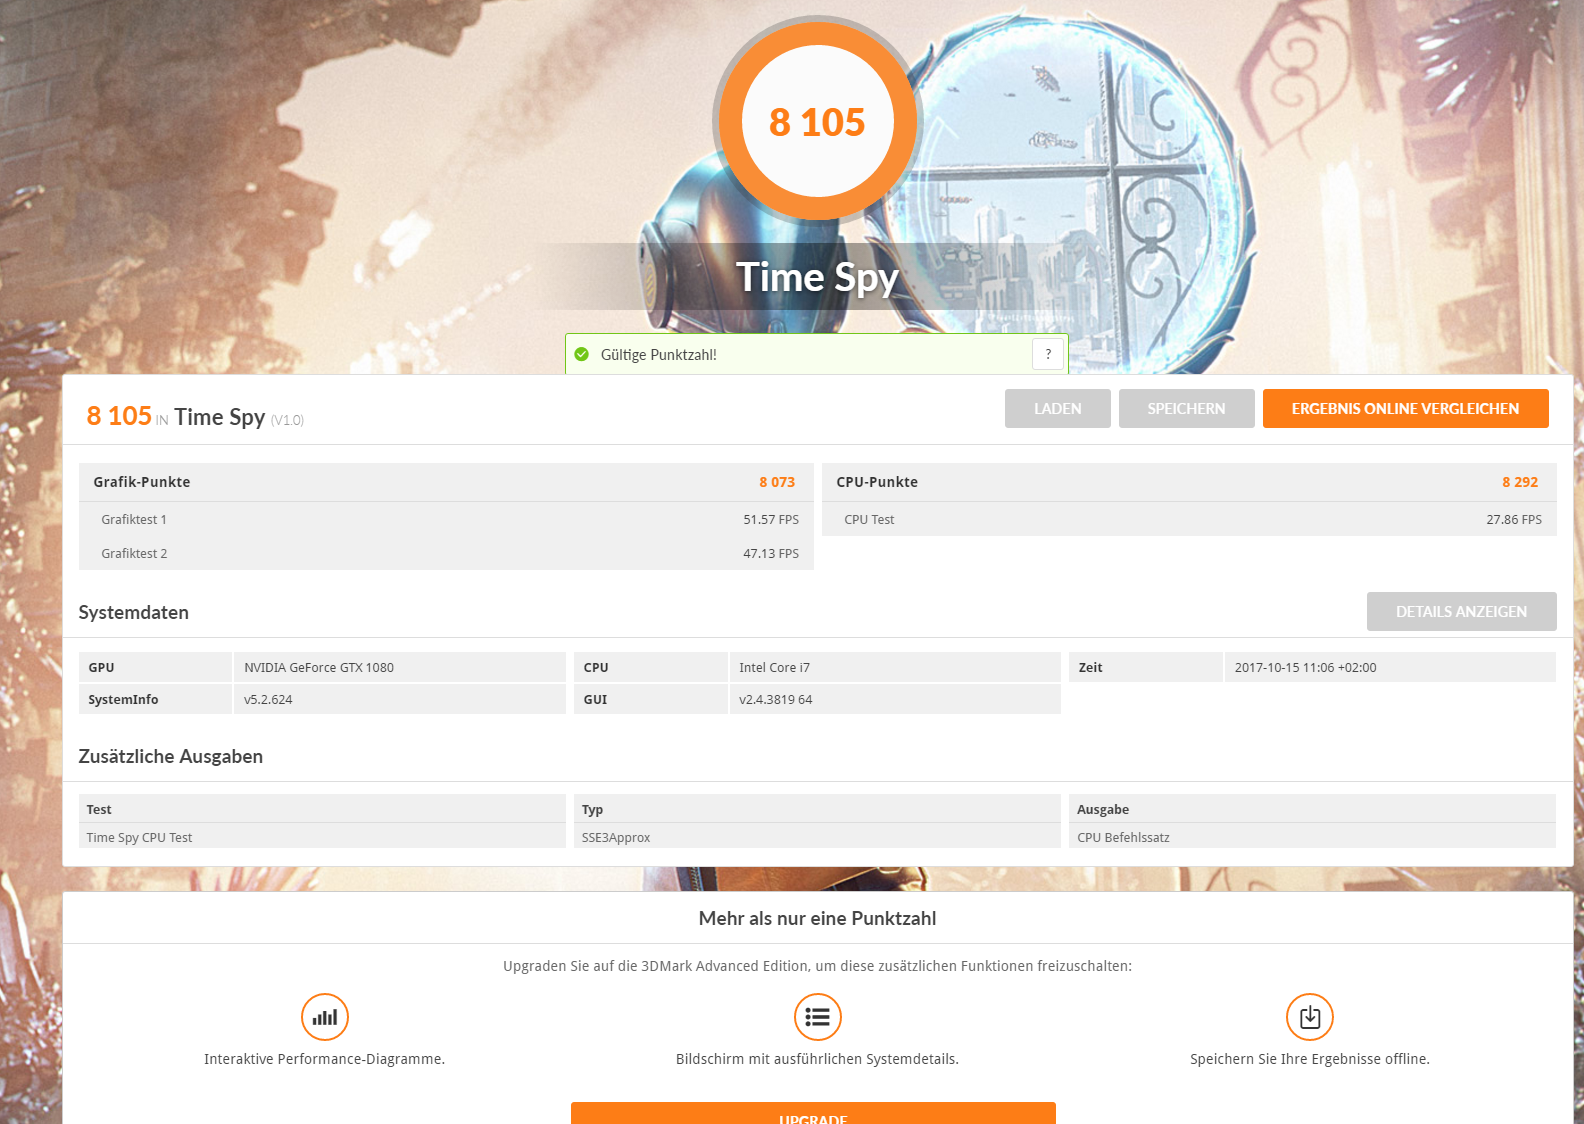Click the 8 105 IN Time Spy panel title
Viewport: 1584px width, 1124px height.
pos(195,416)
